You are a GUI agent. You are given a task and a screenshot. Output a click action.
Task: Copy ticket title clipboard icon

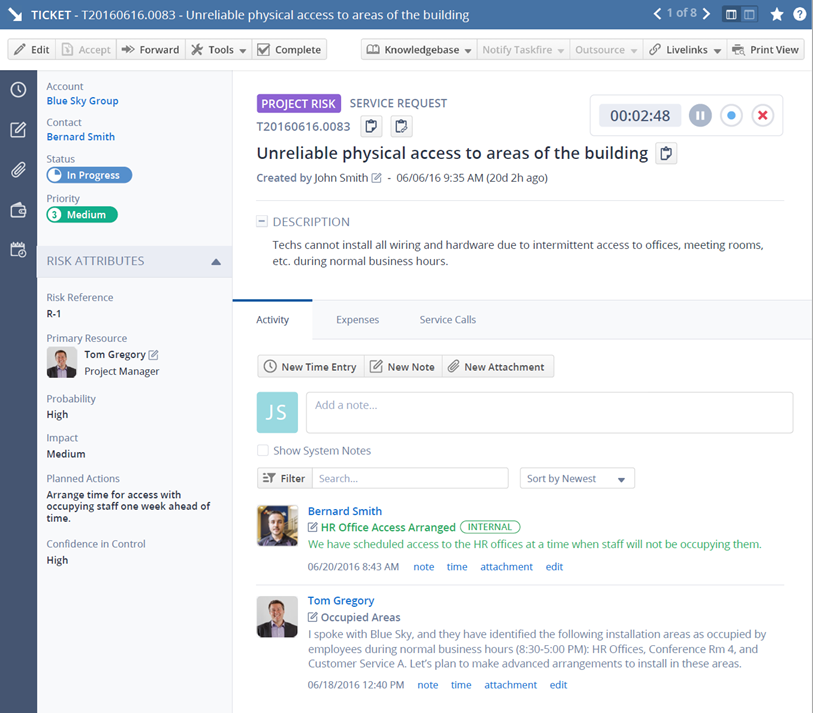(x=666, y=153)
